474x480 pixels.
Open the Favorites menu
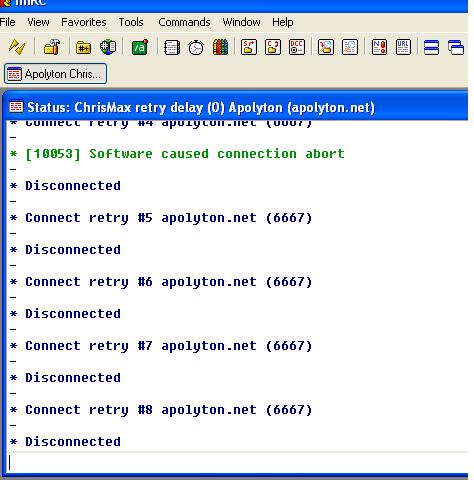(x=84, y=22)
